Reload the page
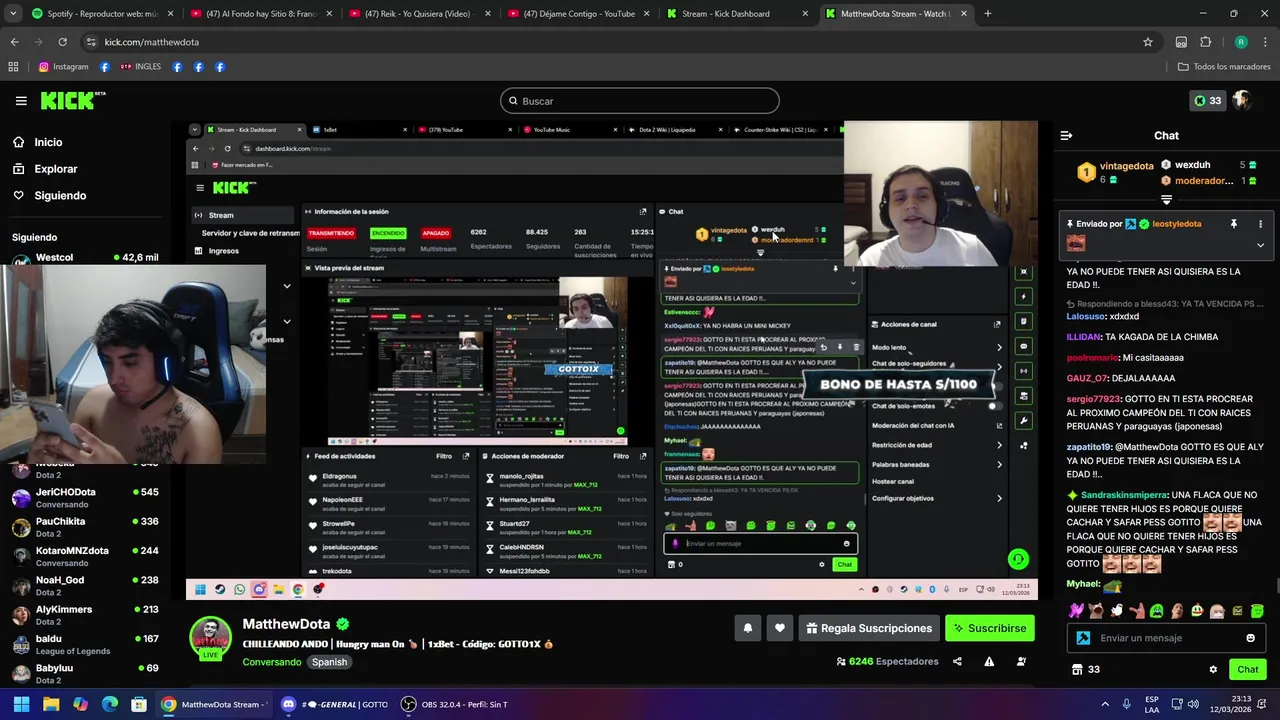The height and width of the screenshot is (720, 1280). [62, 42]
